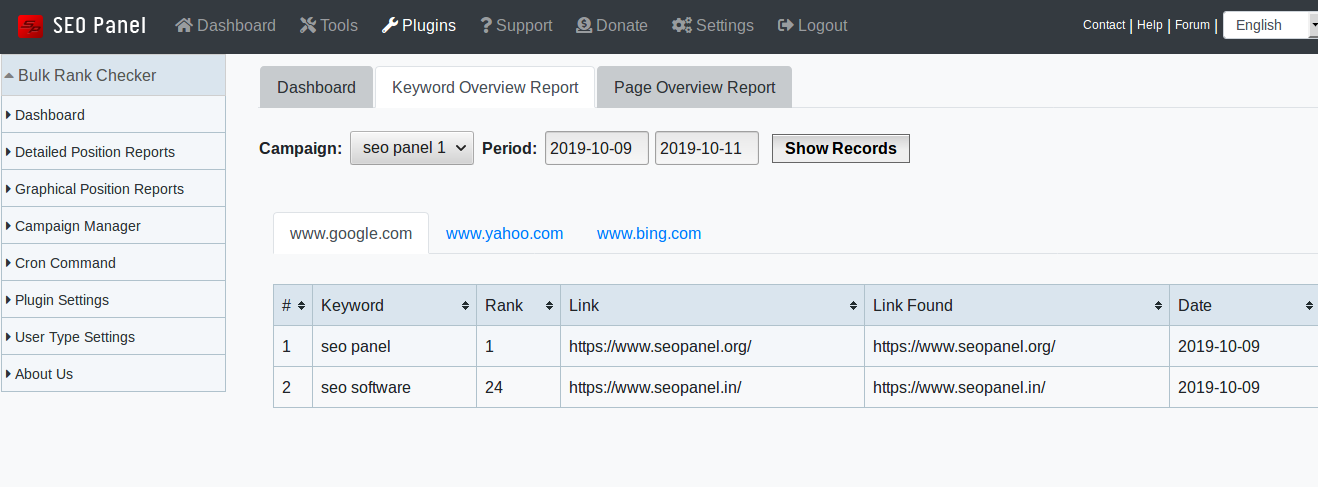Image resolution: width=1318 pixels, height=487 pixels.
Task: Click the Support question mark icon
Action: pyautogui.click(x=486, y=26)
